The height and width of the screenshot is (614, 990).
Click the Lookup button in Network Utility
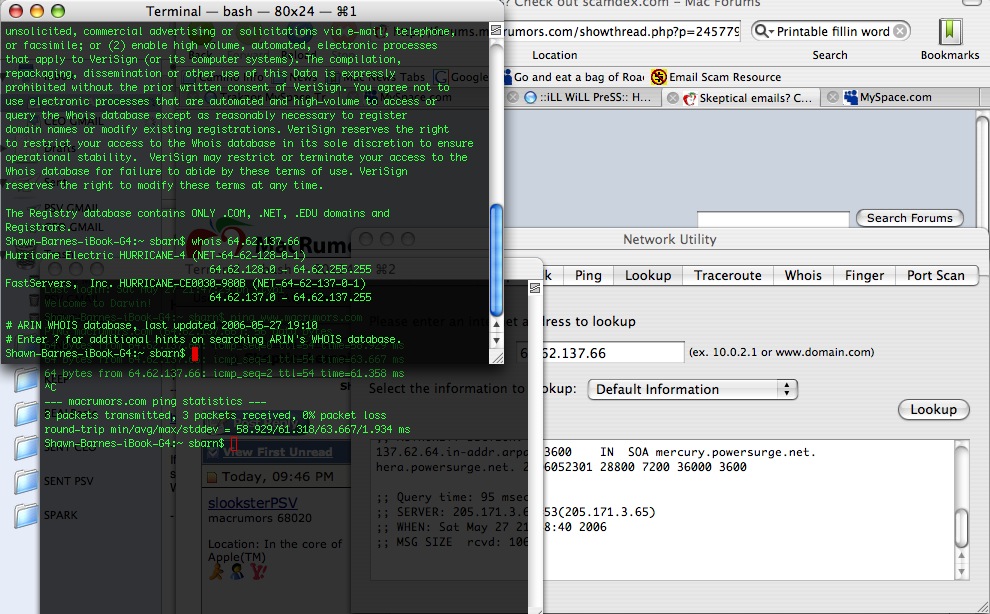(x=933, y=409)
